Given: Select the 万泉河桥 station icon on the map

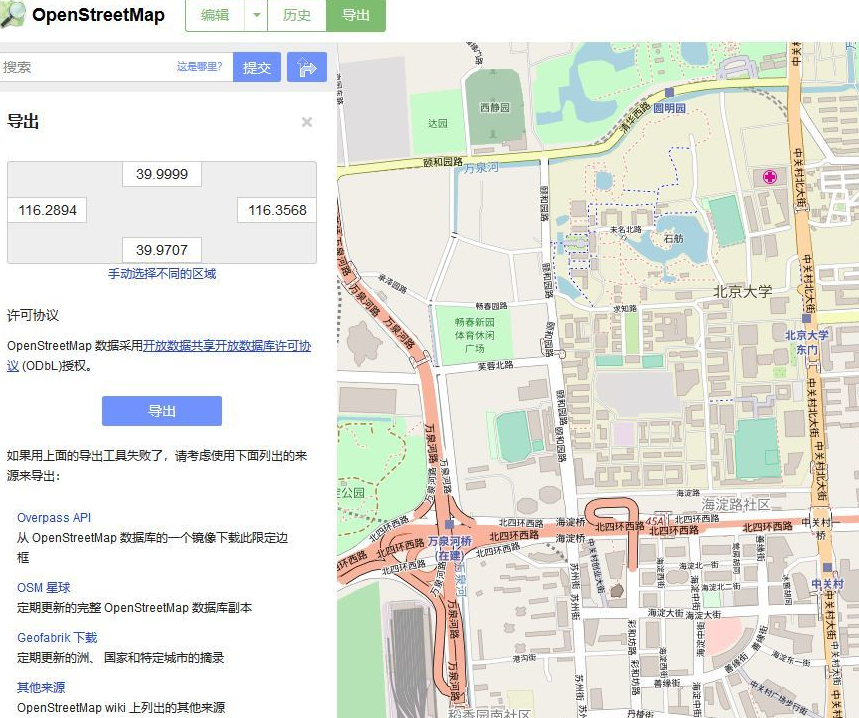Looking at the screenshot, I should 449,524.
